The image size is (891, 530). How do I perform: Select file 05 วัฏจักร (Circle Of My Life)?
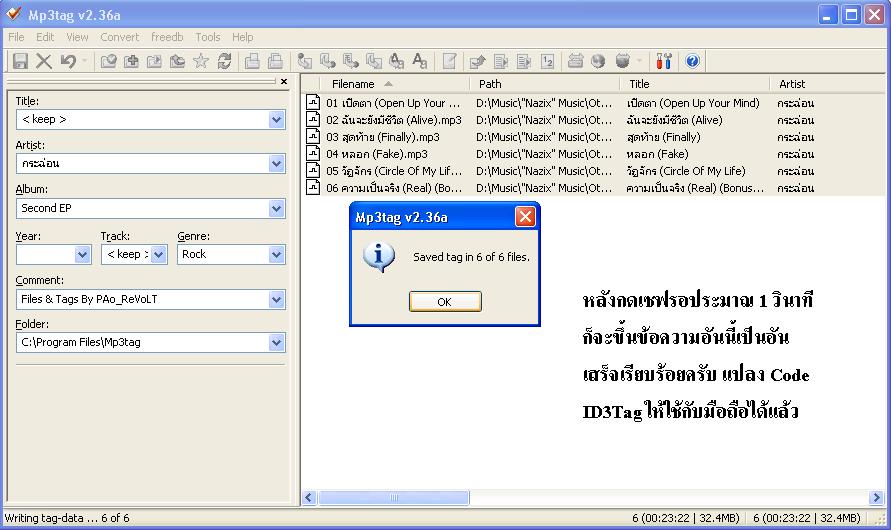(394, 171)
